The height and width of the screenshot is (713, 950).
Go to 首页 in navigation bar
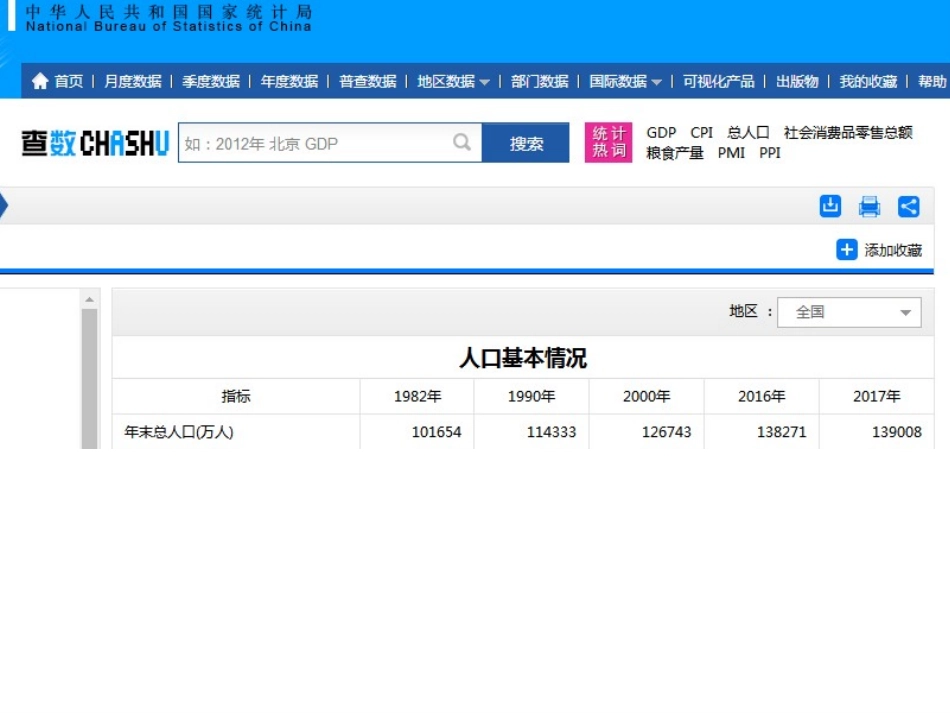point(68,81)
